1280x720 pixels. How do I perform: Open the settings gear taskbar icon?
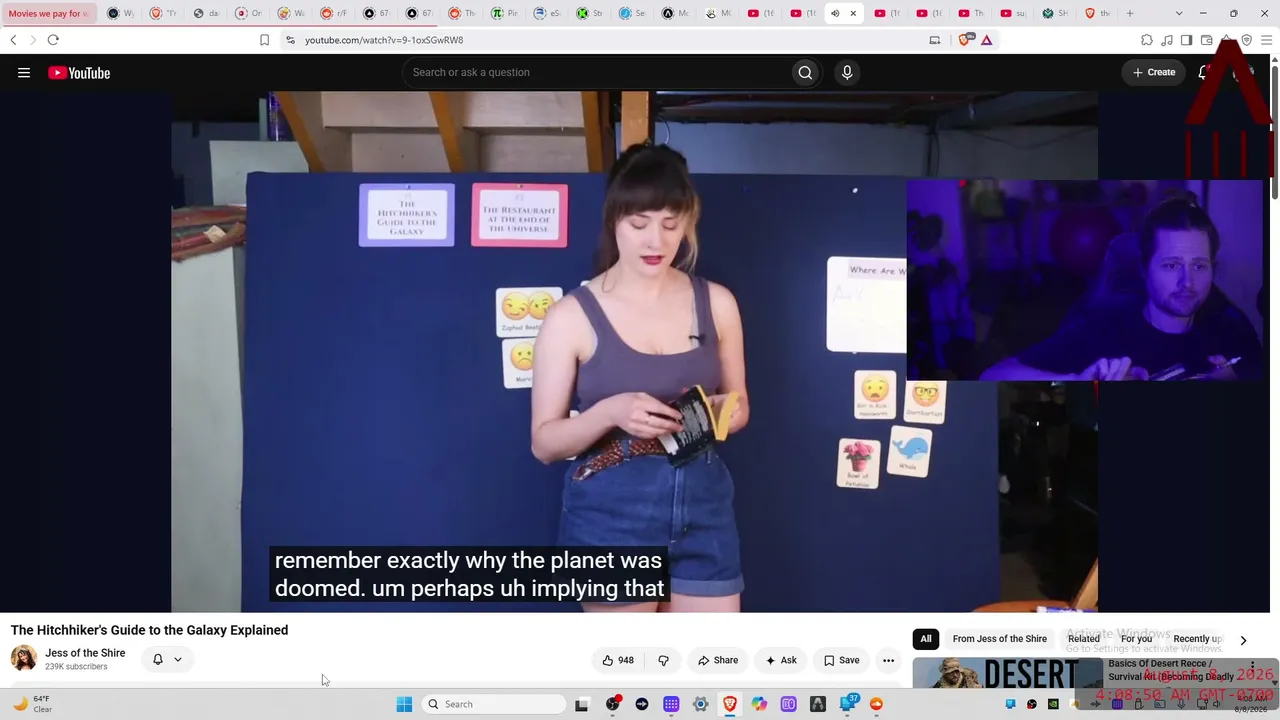point(700,704)
